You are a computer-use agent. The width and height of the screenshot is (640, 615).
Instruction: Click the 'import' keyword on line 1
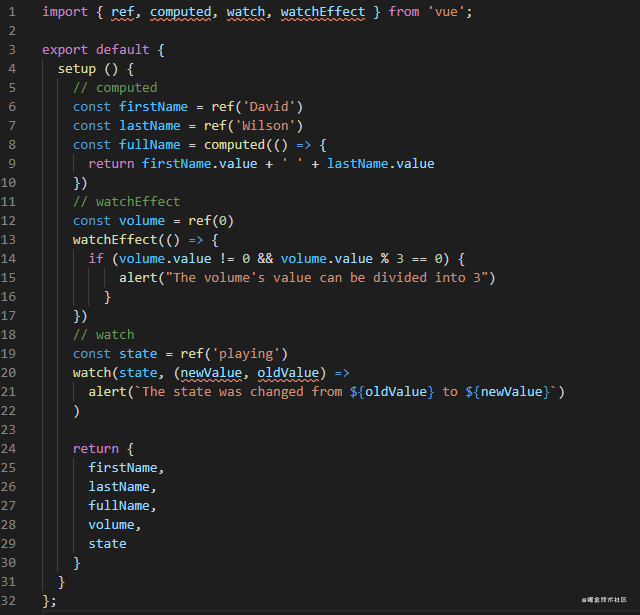click(65, 12)
